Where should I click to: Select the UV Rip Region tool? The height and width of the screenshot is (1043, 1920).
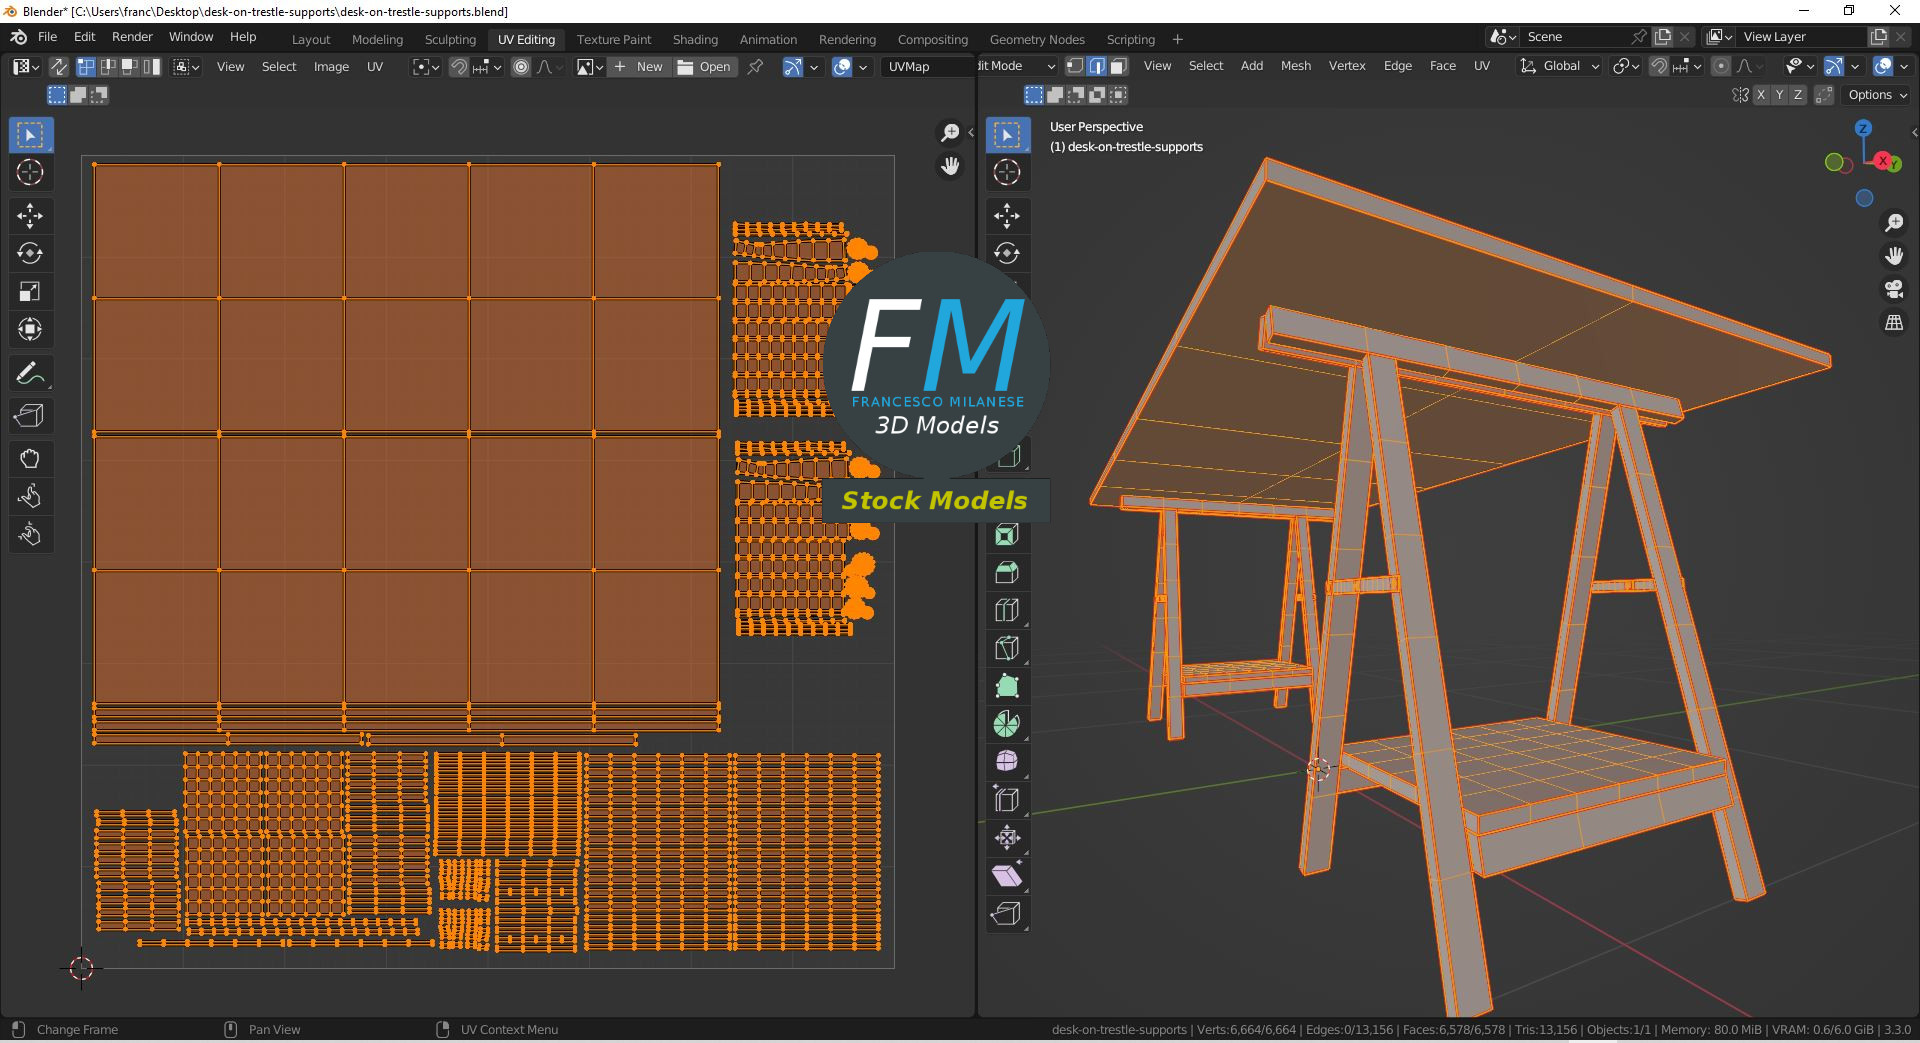[x=30, y=416]
